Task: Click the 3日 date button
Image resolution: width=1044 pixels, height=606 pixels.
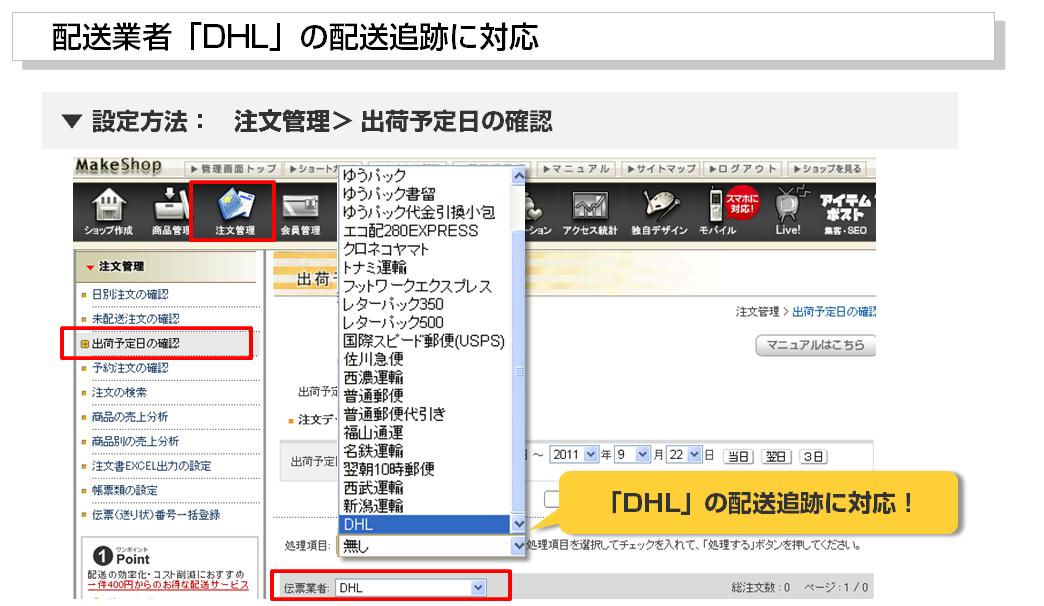Action: tap(813, 457)
